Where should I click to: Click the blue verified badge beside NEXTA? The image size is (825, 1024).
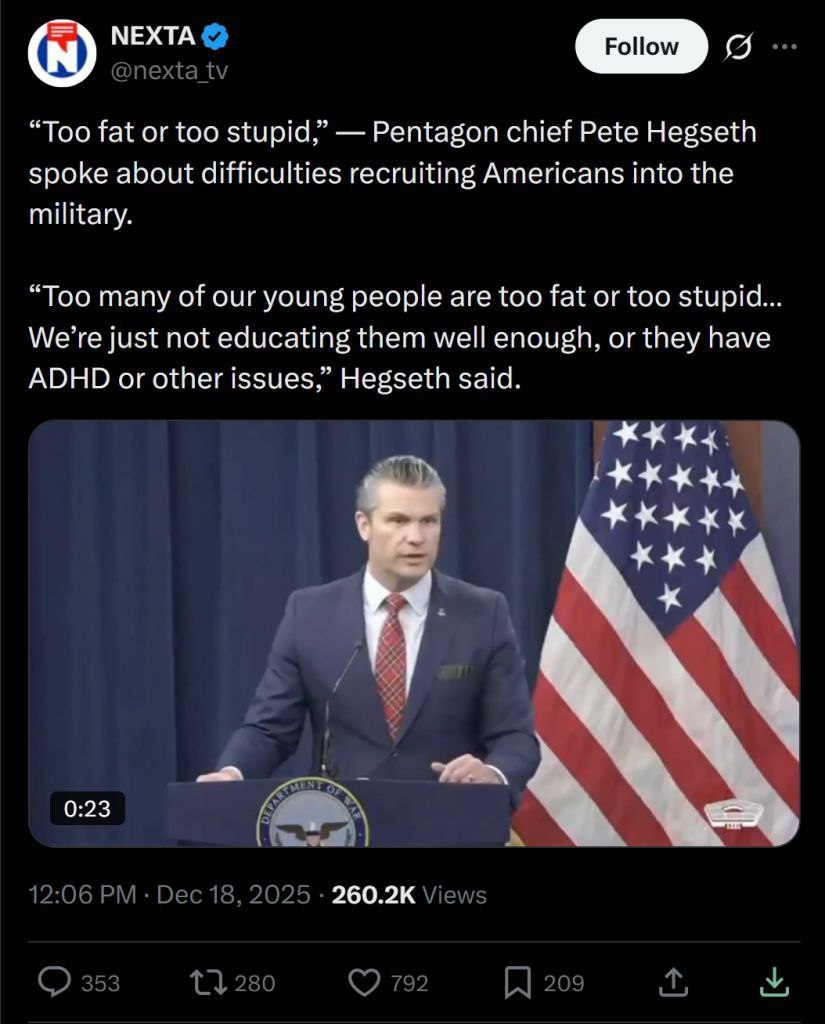coord(215,36)
